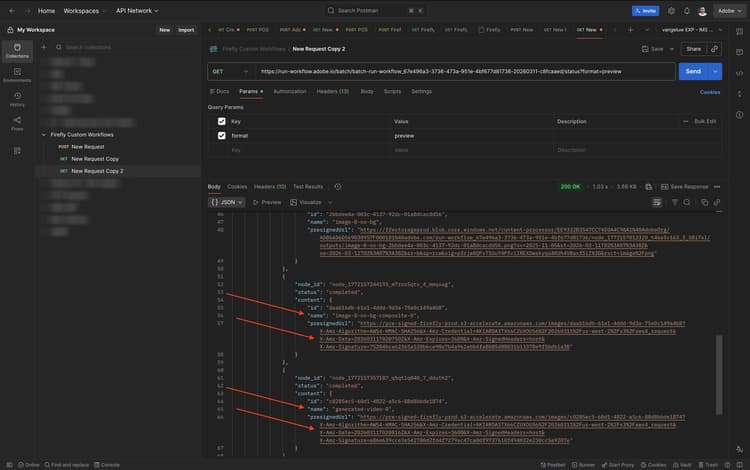Switch to the request Headers (13) tab
Screen dimensions: 750x470
[332, 91]
